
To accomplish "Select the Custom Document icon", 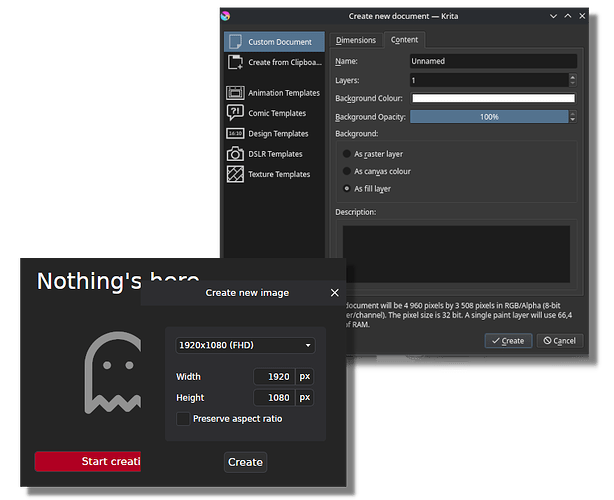I will (235, 42).
